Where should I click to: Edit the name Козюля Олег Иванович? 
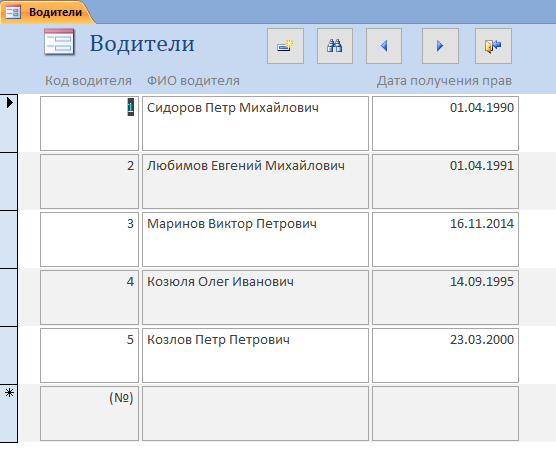[255, 298]
